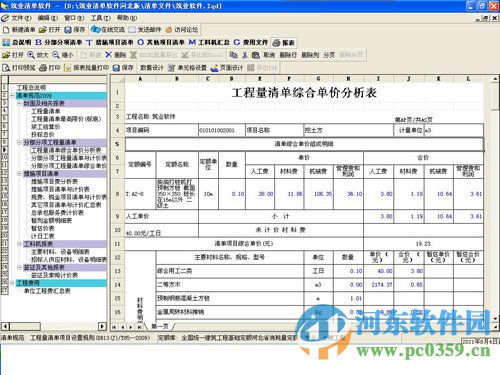Switch to C 费用文件 tab
The width and height of the screenshot is (500, 375).
click(x=251, y=42)
